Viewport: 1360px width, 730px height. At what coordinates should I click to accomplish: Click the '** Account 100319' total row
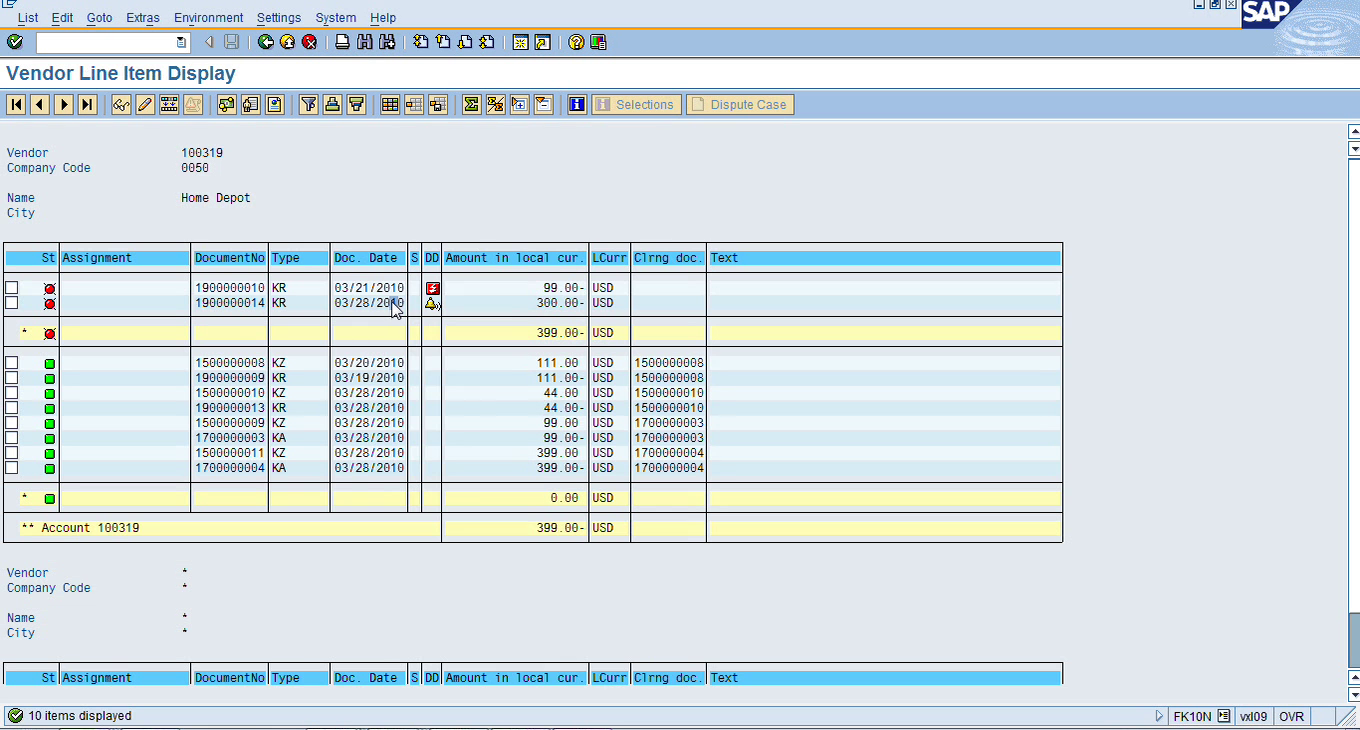(x=532, y=528)
